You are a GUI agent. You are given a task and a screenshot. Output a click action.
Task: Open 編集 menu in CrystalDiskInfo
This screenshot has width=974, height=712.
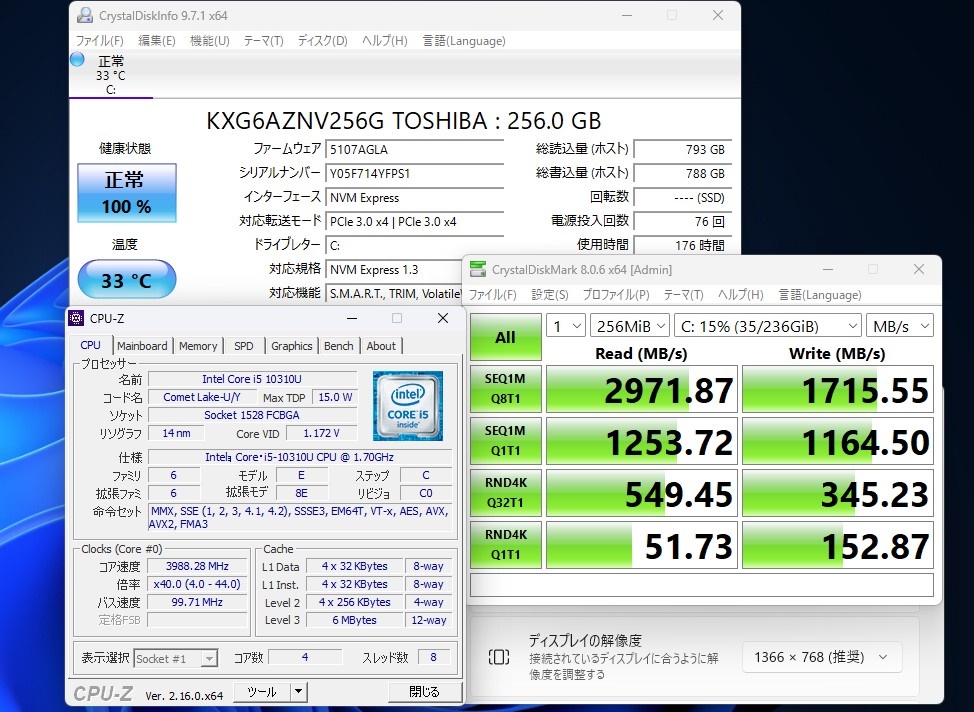157,41
